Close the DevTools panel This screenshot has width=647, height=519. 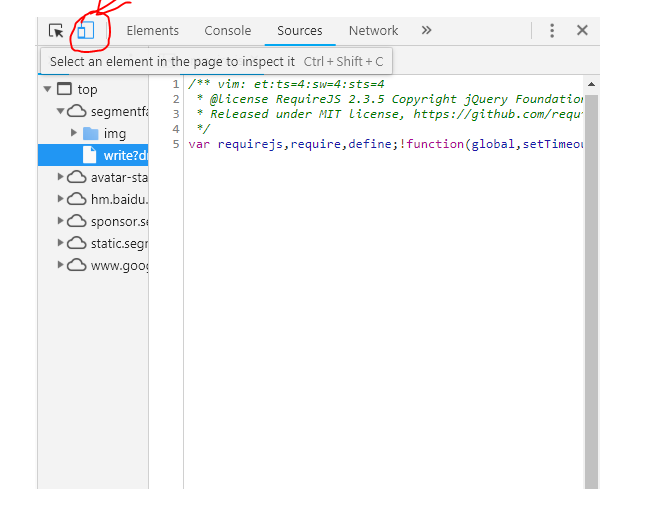pyautogui.click(x=582, y=30)
